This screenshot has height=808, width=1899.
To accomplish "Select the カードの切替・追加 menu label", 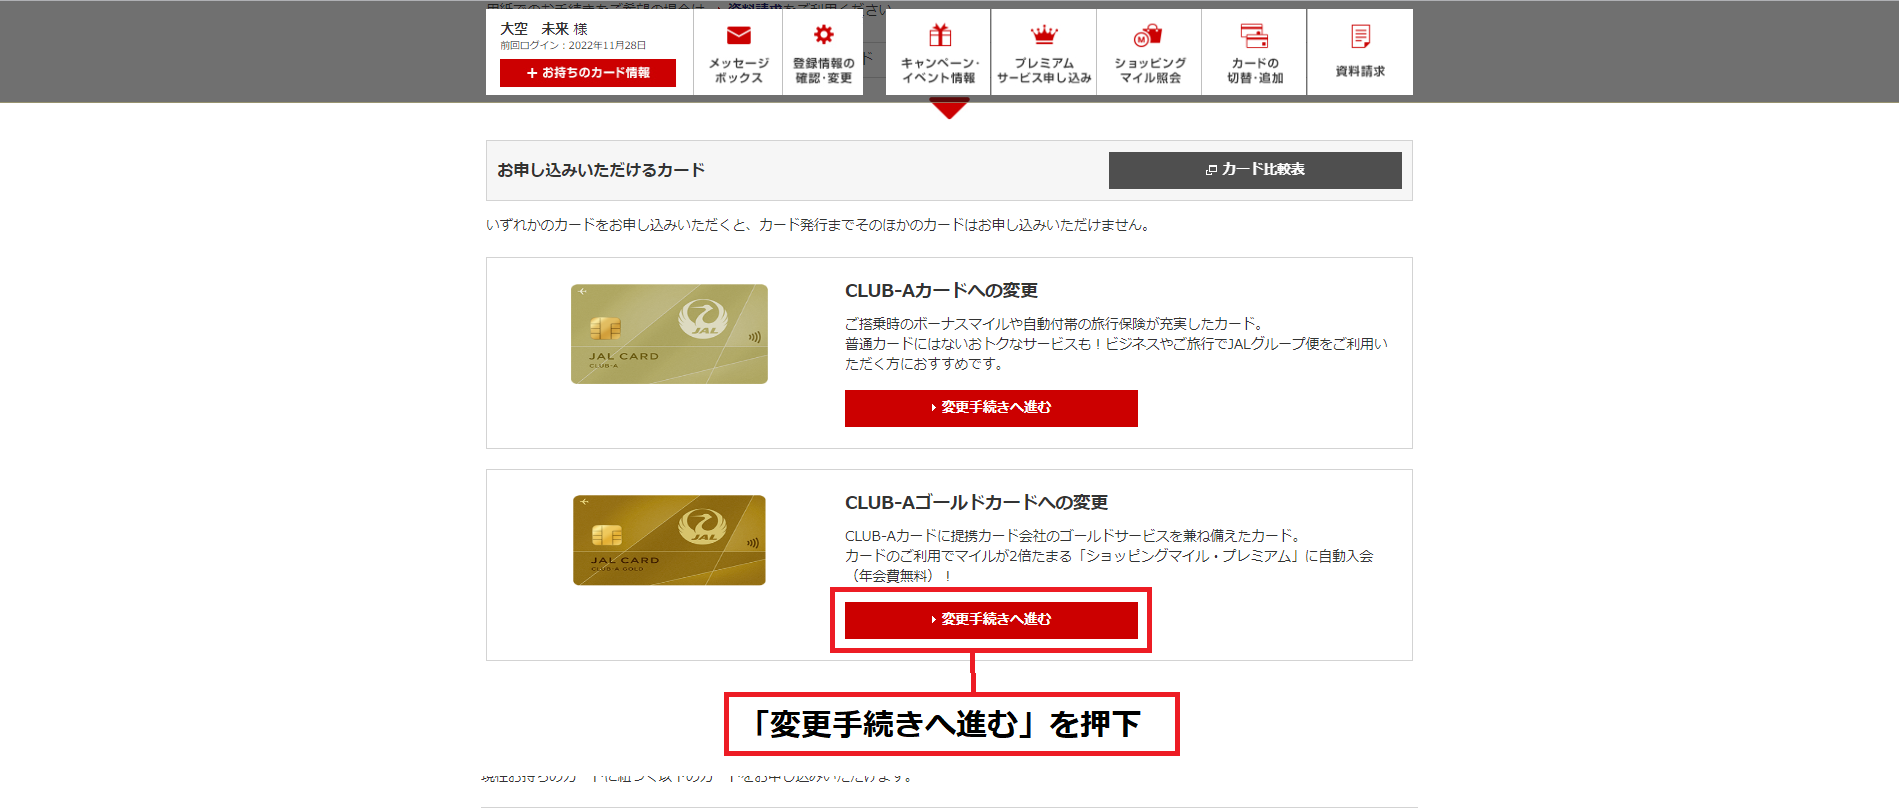I will pos(1254,70).
